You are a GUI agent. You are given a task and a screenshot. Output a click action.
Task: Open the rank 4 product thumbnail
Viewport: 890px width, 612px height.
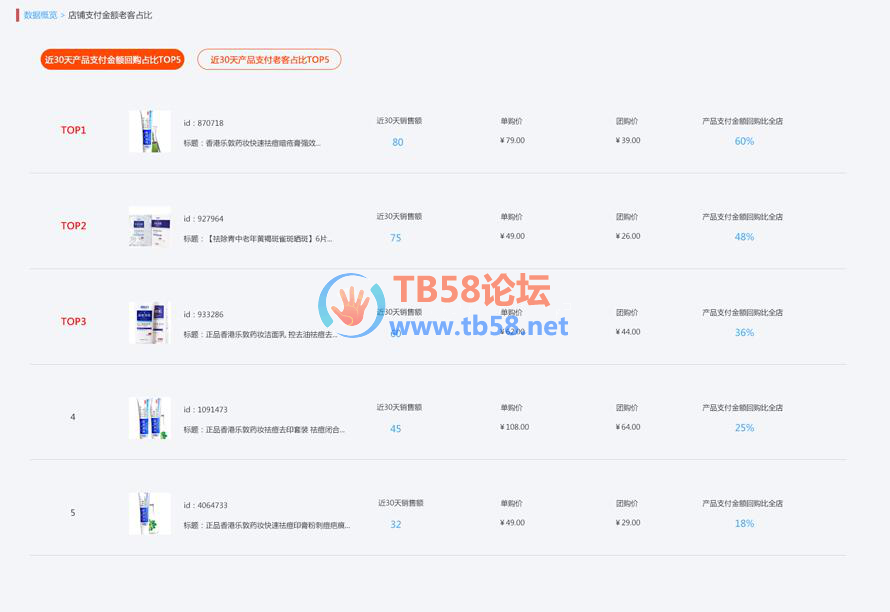click(150, 418)
